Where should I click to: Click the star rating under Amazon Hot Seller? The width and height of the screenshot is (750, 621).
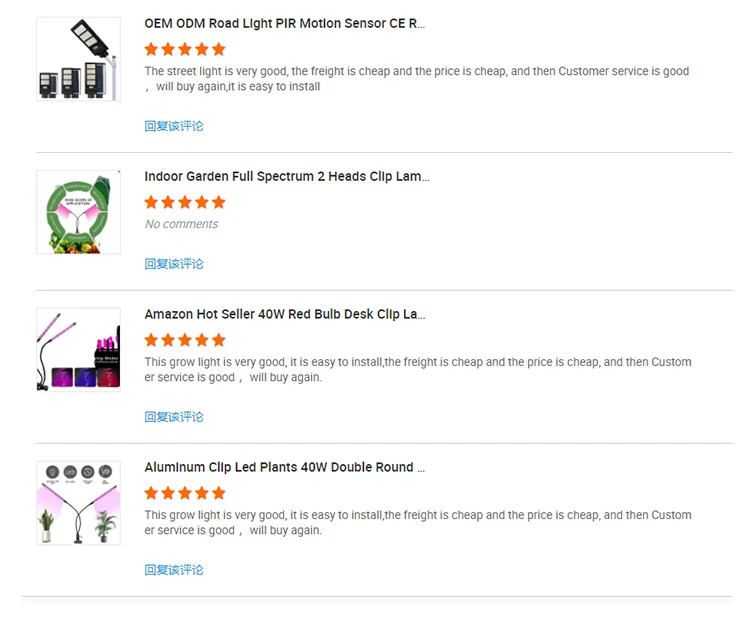click(x=185, y=340)
